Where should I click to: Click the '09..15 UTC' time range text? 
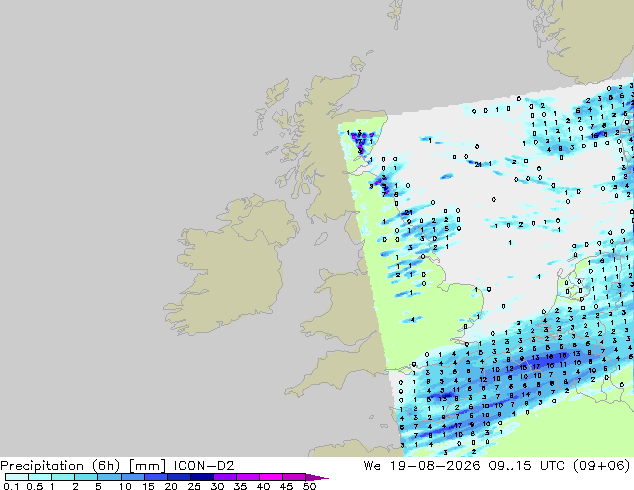(x=526, y=466)
